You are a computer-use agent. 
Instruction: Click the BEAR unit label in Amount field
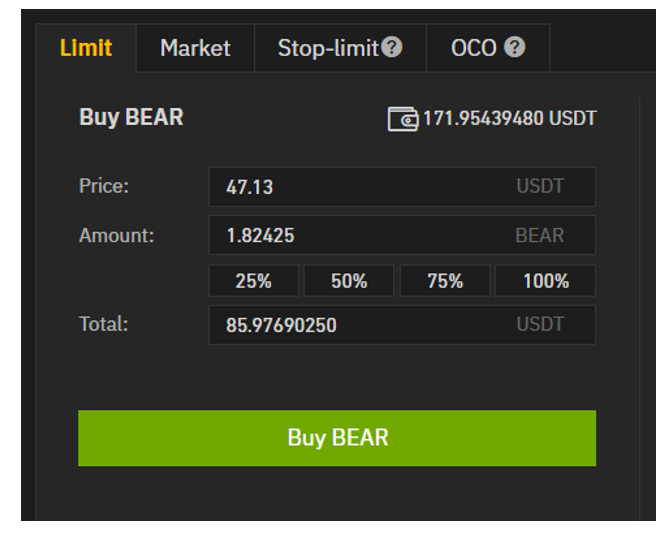pos(540,235)
